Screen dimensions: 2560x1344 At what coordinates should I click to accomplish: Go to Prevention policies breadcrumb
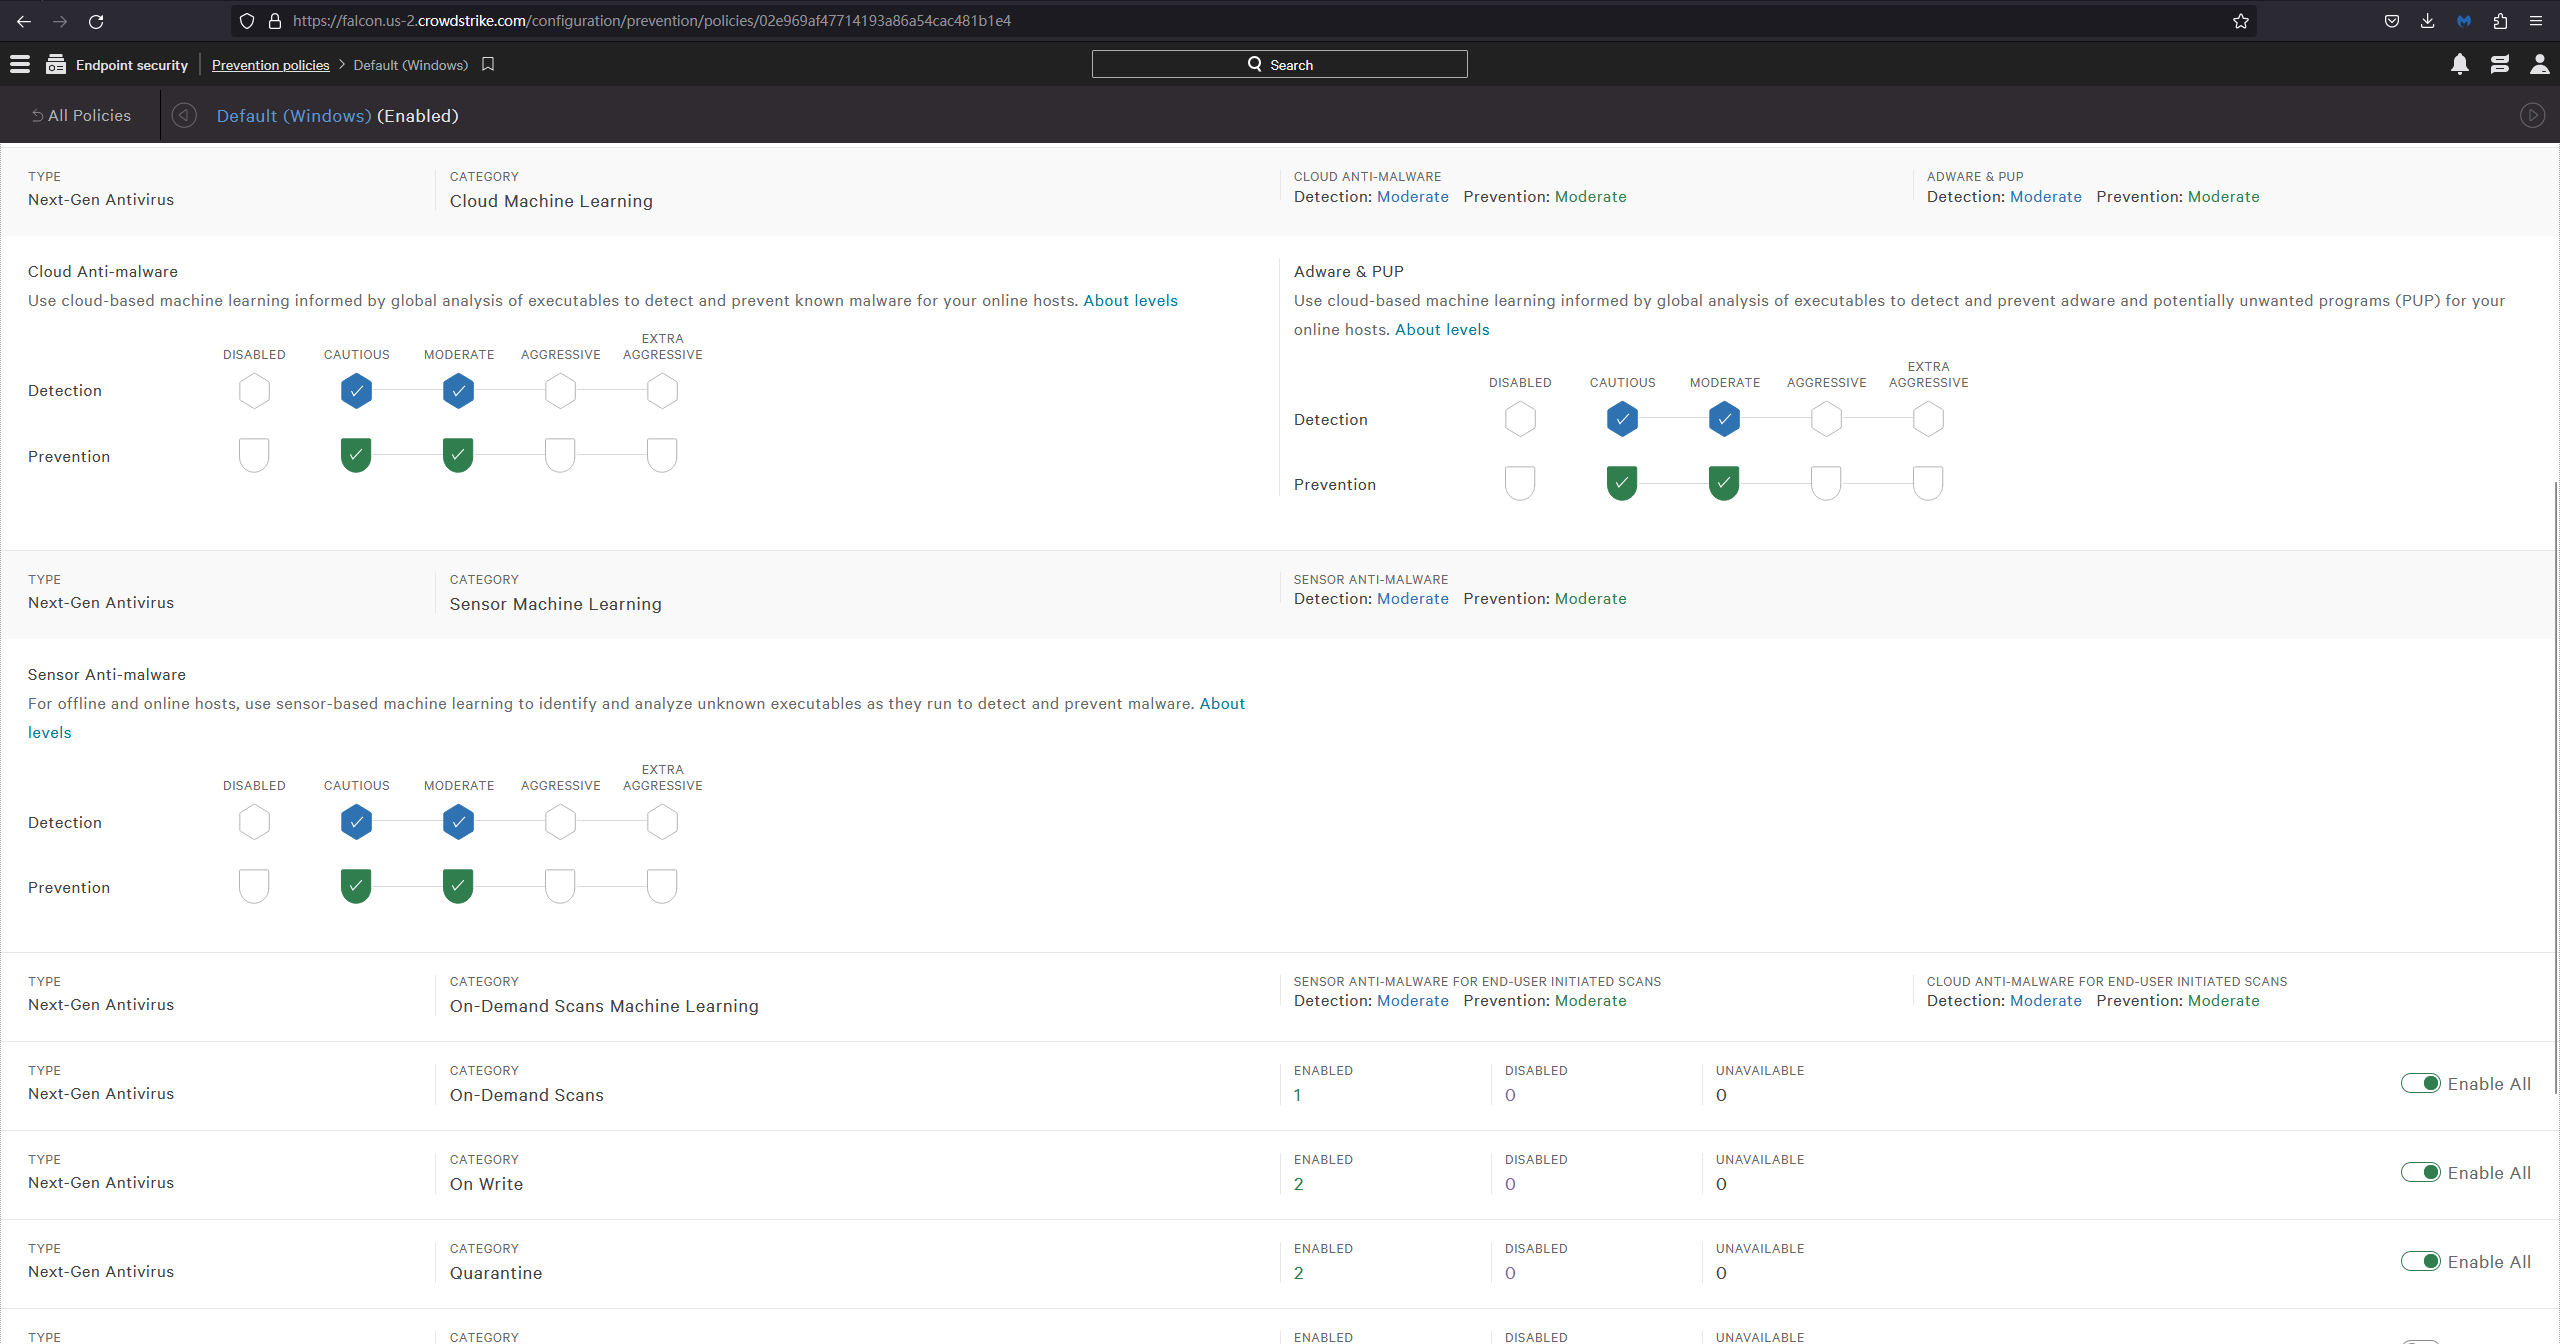pos(270,65)
